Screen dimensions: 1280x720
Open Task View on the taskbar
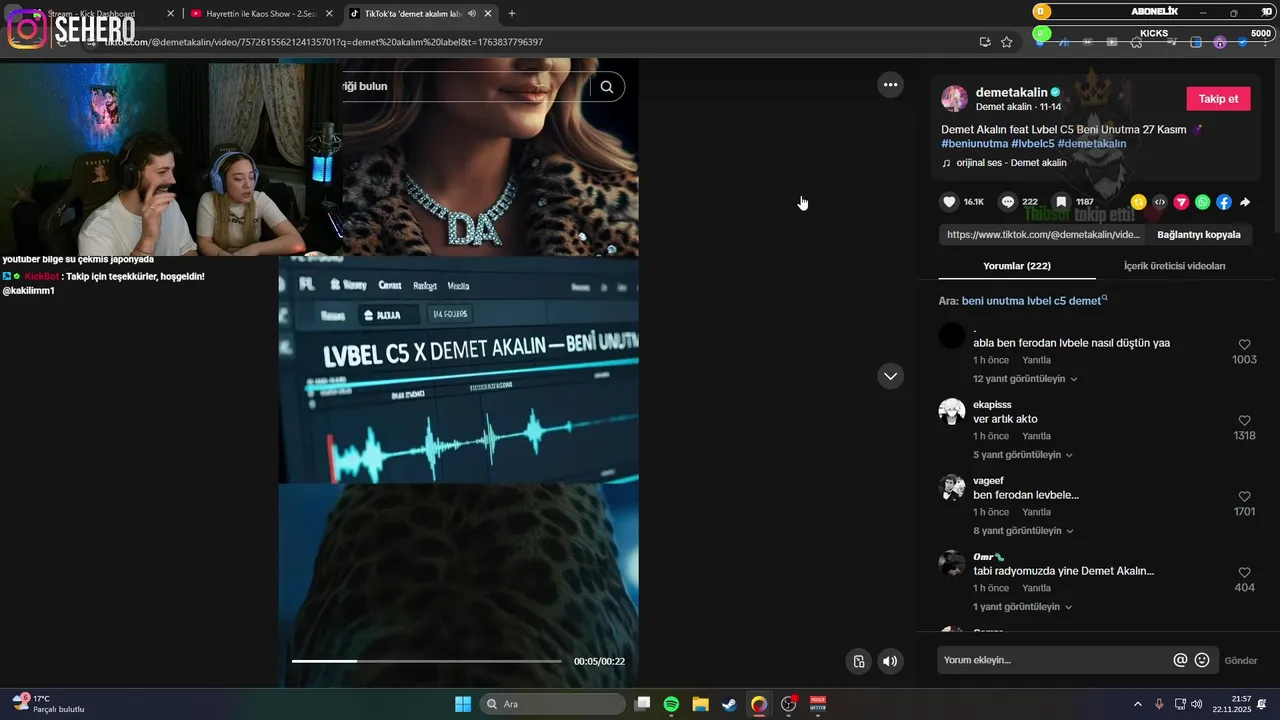(643, 704)
